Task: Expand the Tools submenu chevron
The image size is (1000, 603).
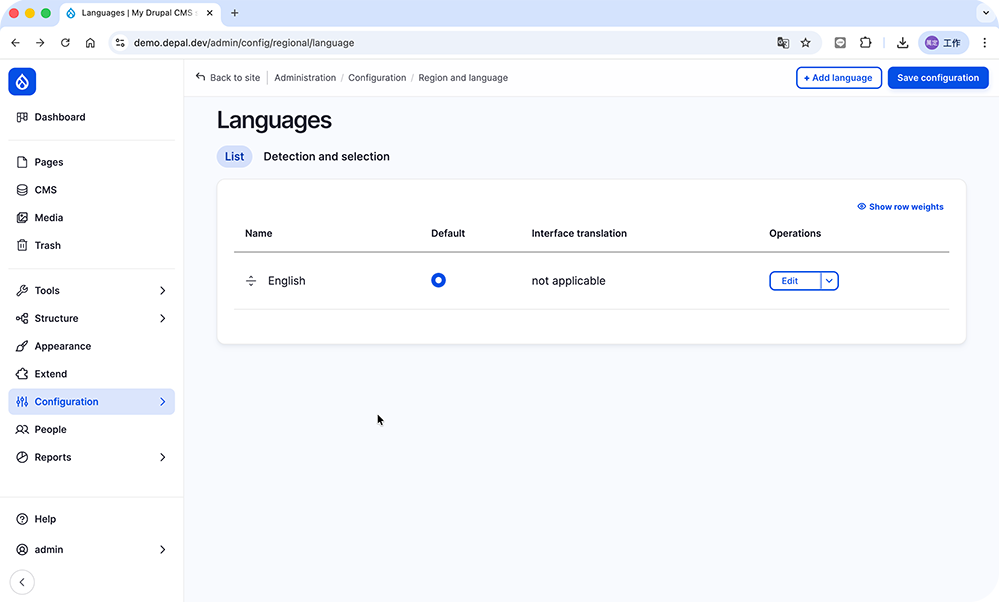Action: tap(162, 291)
